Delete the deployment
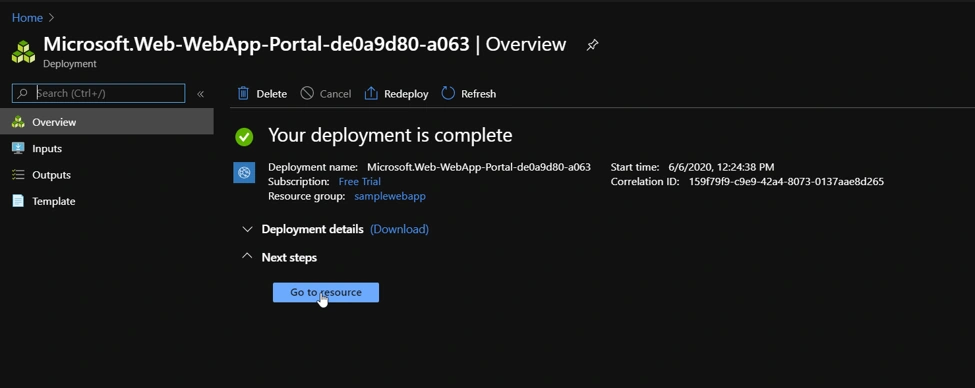 [262, 94]
